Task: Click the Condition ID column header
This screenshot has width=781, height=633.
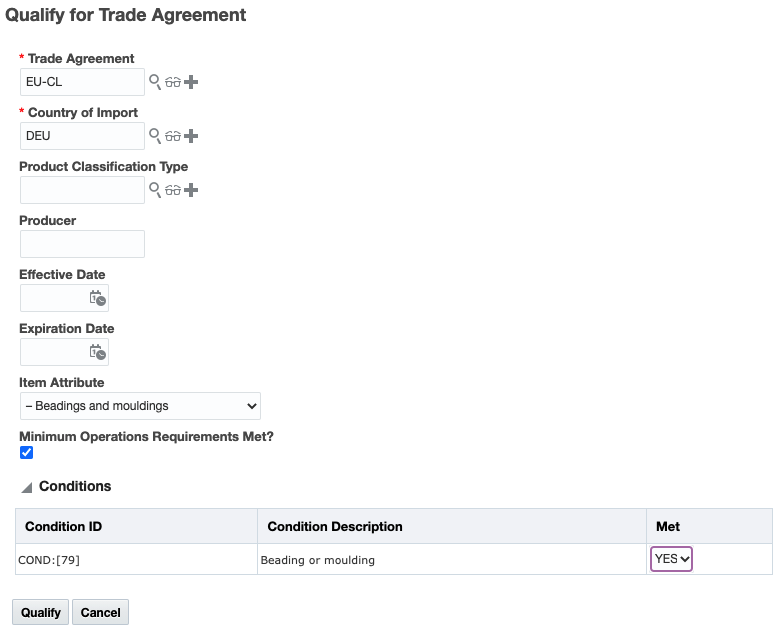Action: coord(63,526)
